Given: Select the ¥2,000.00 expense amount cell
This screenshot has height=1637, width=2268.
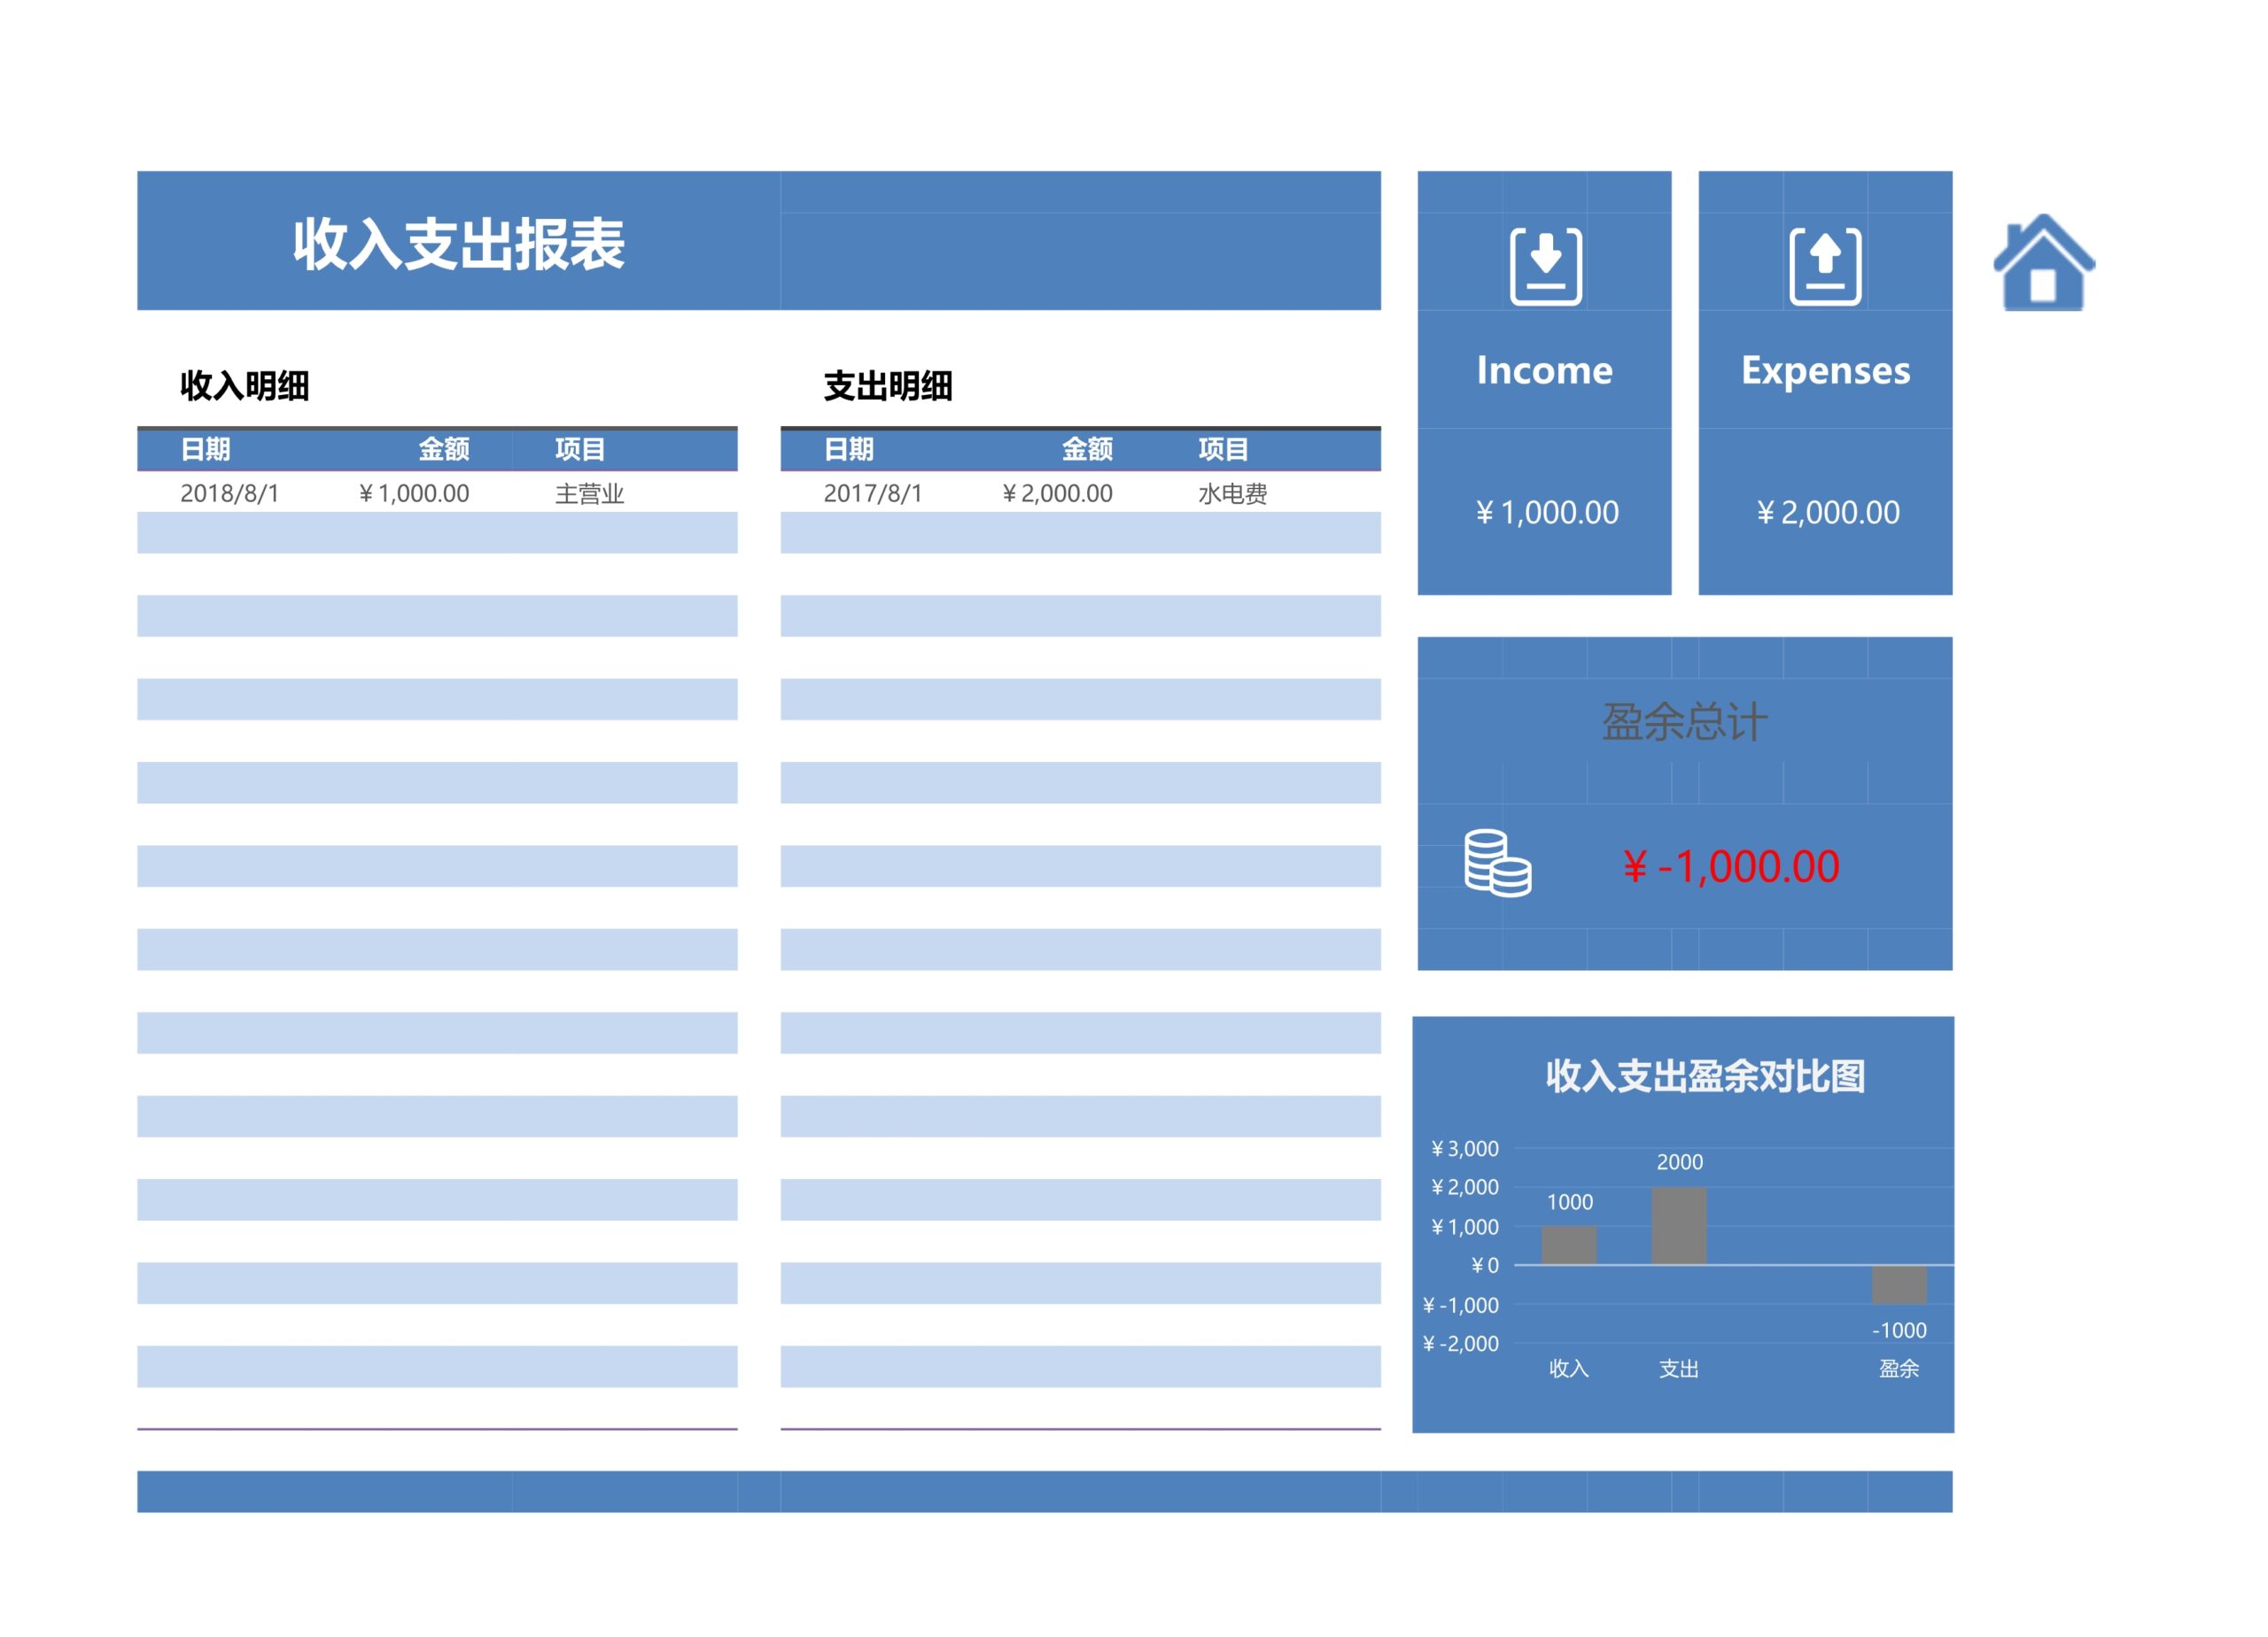Looking at the screenshot, I should tap(1056, 493).
